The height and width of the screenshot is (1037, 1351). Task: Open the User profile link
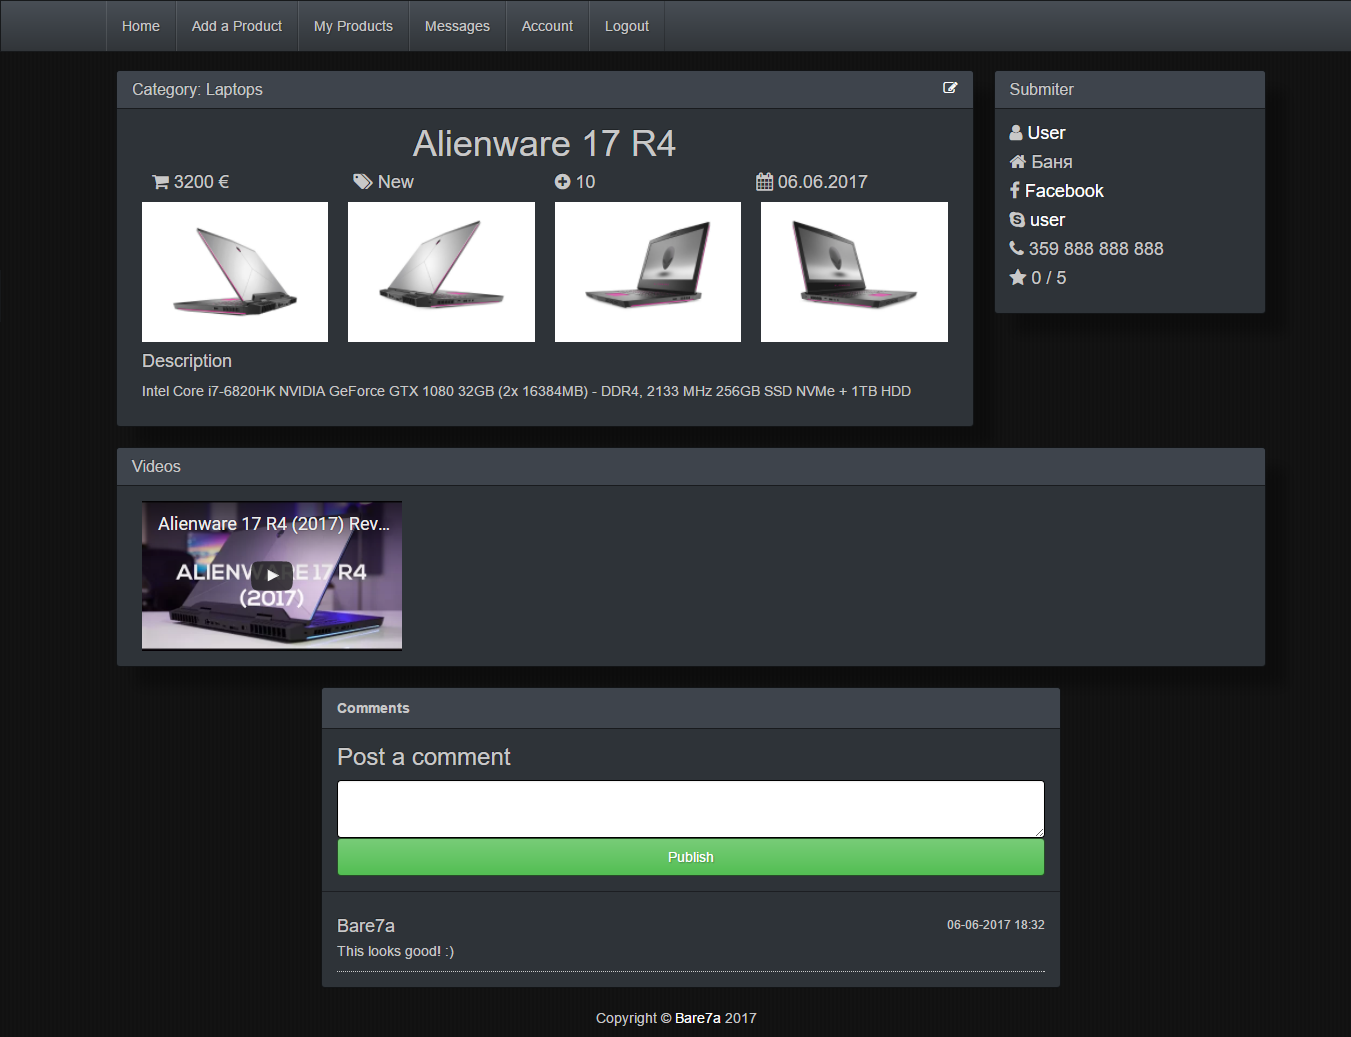click(1046, 133)
